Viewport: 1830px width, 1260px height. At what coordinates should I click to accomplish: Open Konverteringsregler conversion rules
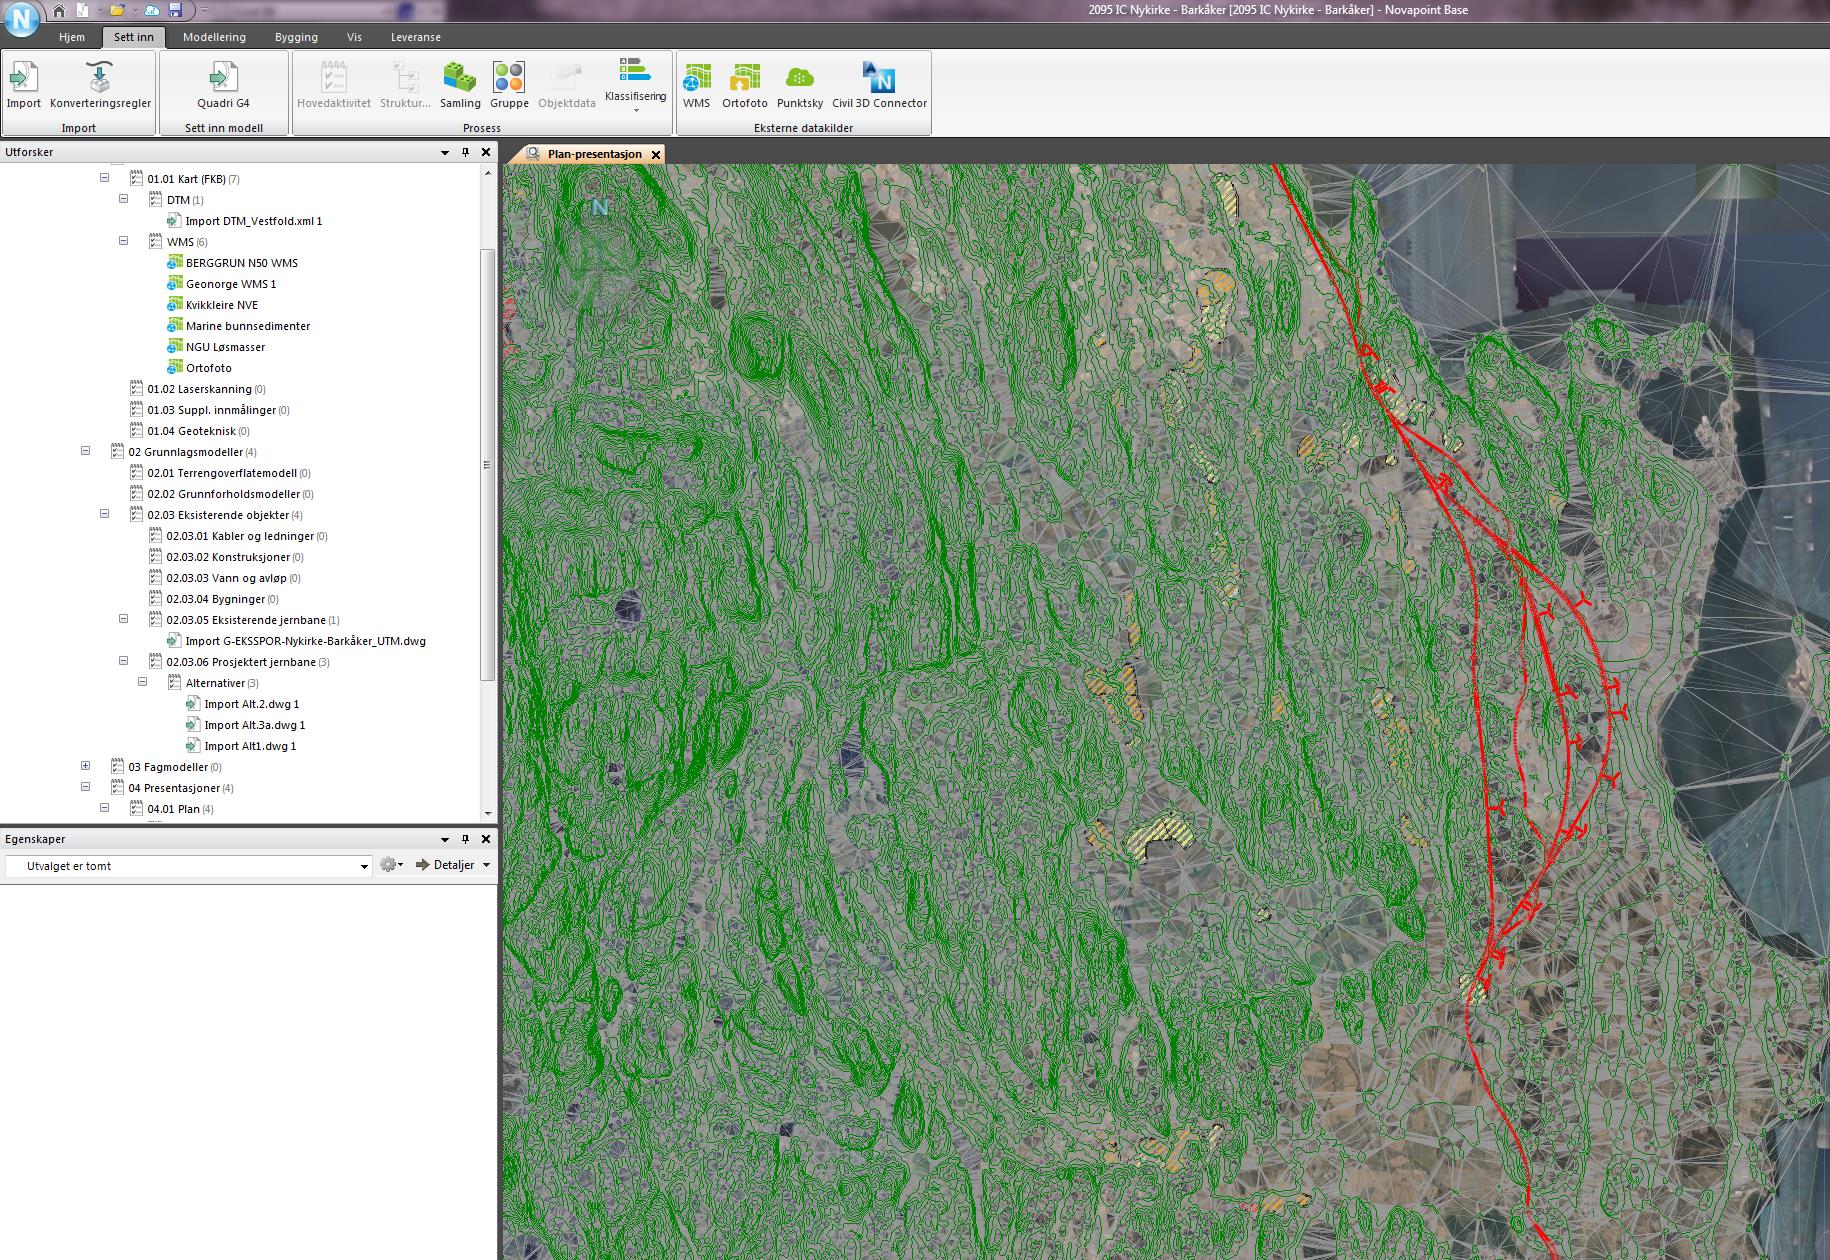(100, 85)
